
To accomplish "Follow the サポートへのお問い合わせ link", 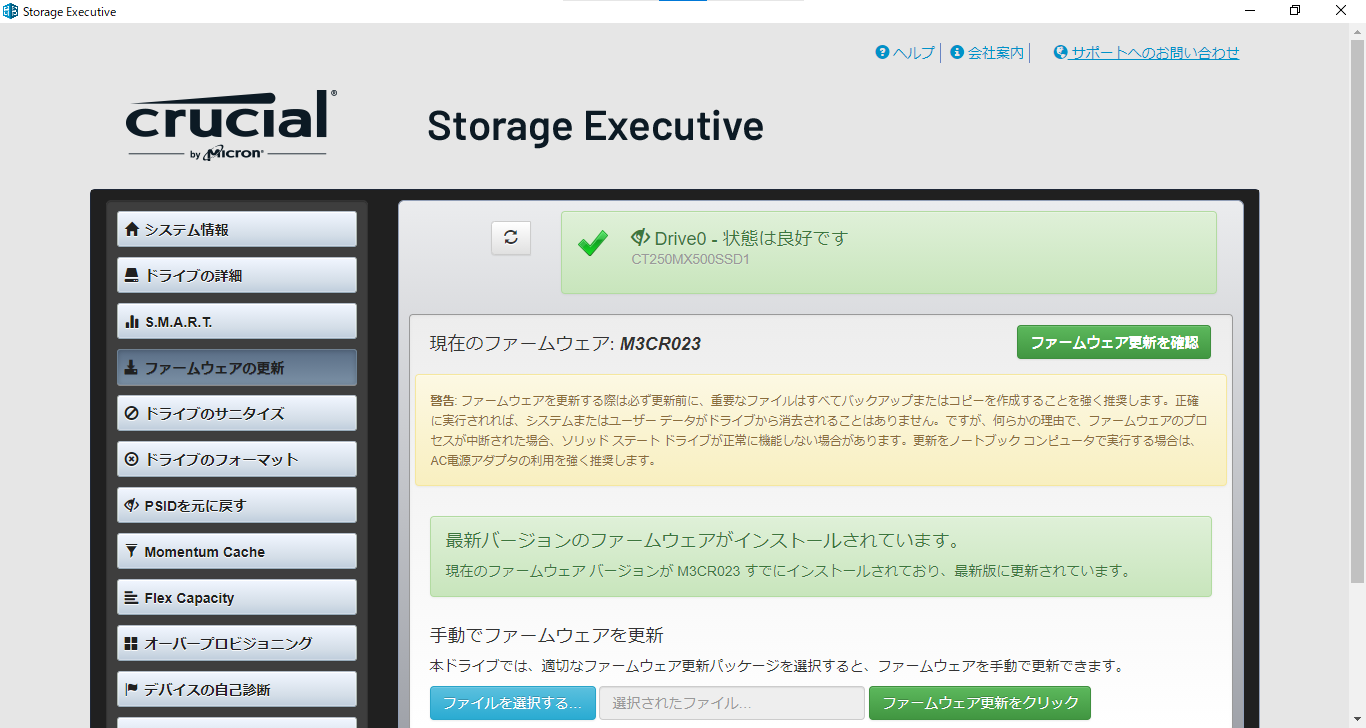I will click(1146, 53).
